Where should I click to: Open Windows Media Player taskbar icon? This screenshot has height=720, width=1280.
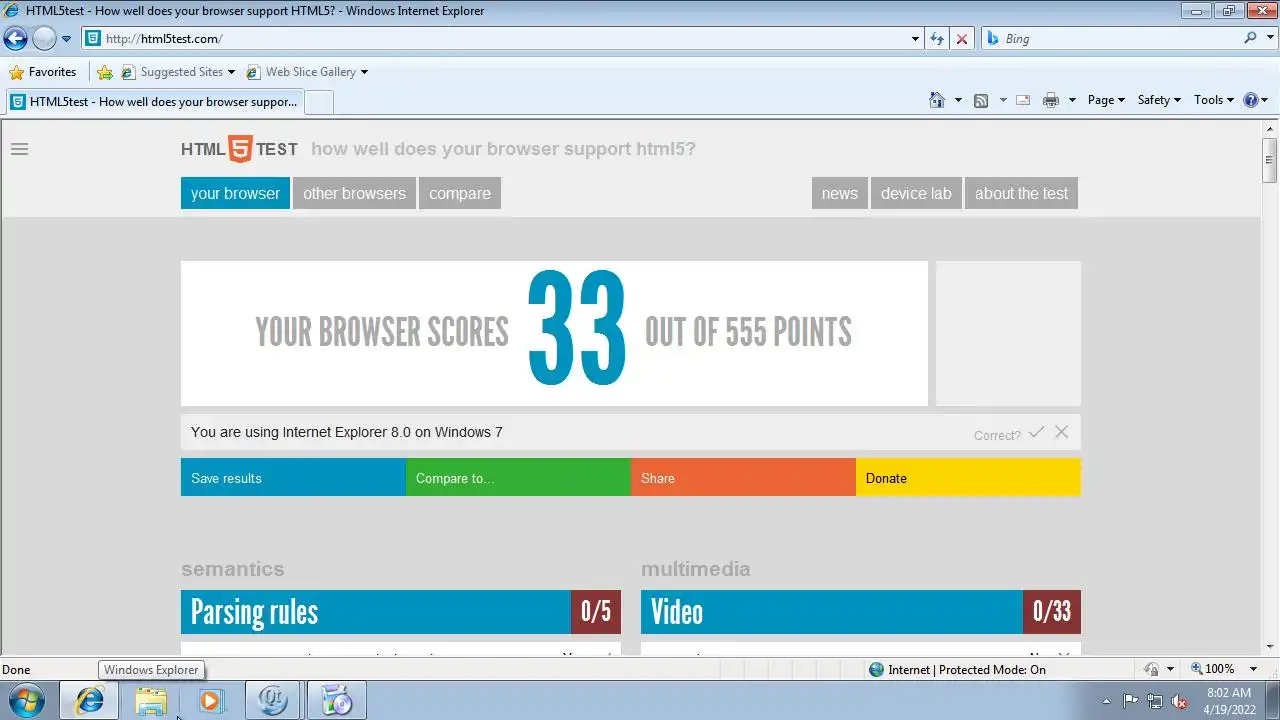pos(211,701)
